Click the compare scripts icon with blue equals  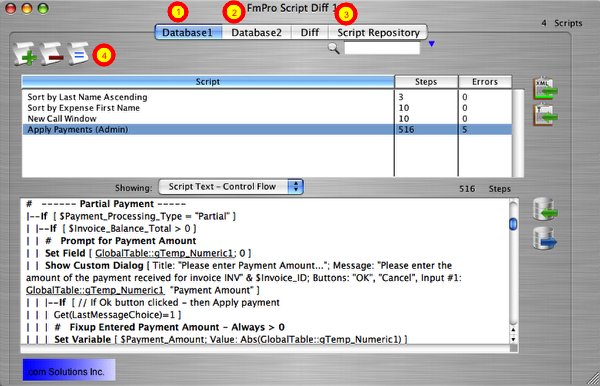click(x=78, y=54)
